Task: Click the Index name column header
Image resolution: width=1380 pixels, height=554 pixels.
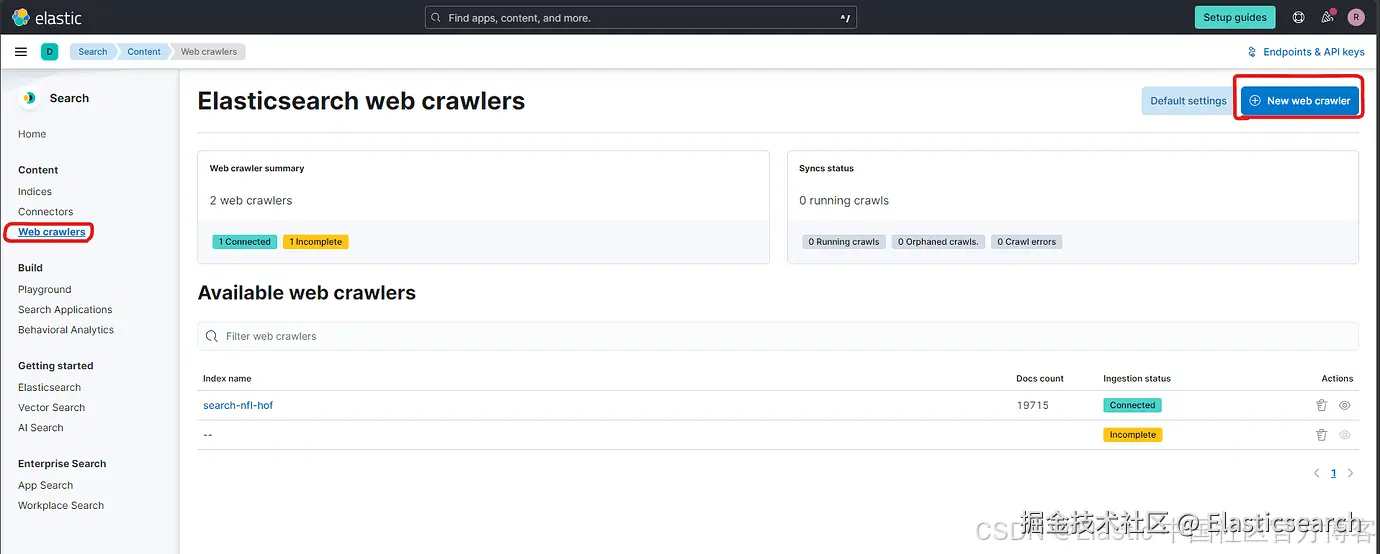Action: (x=227, y=379)
